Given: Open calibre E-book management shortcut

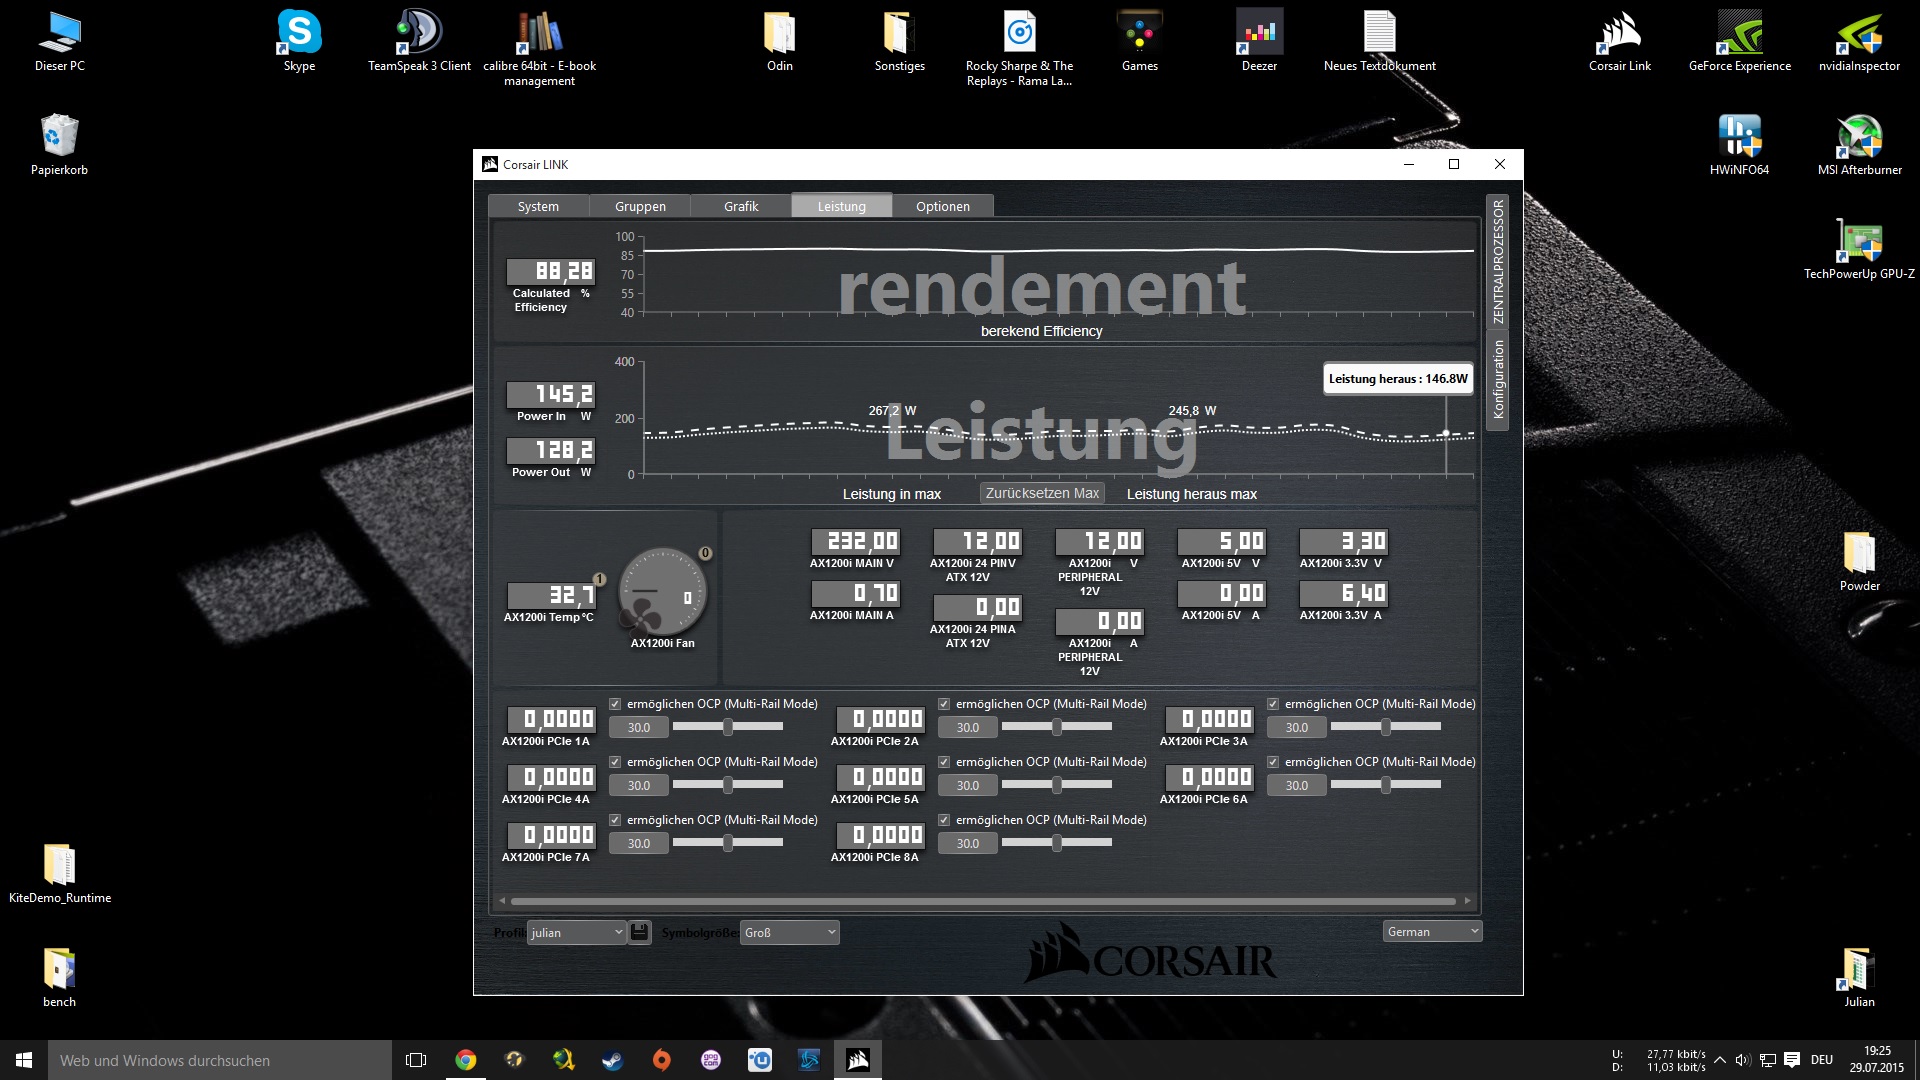Looking at the screenshot, I should tap(539, 48).
